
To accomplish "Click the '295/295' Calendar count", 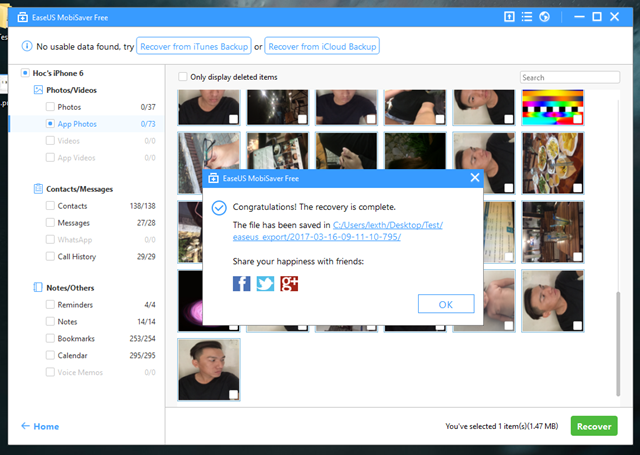I will pos(142,355).
